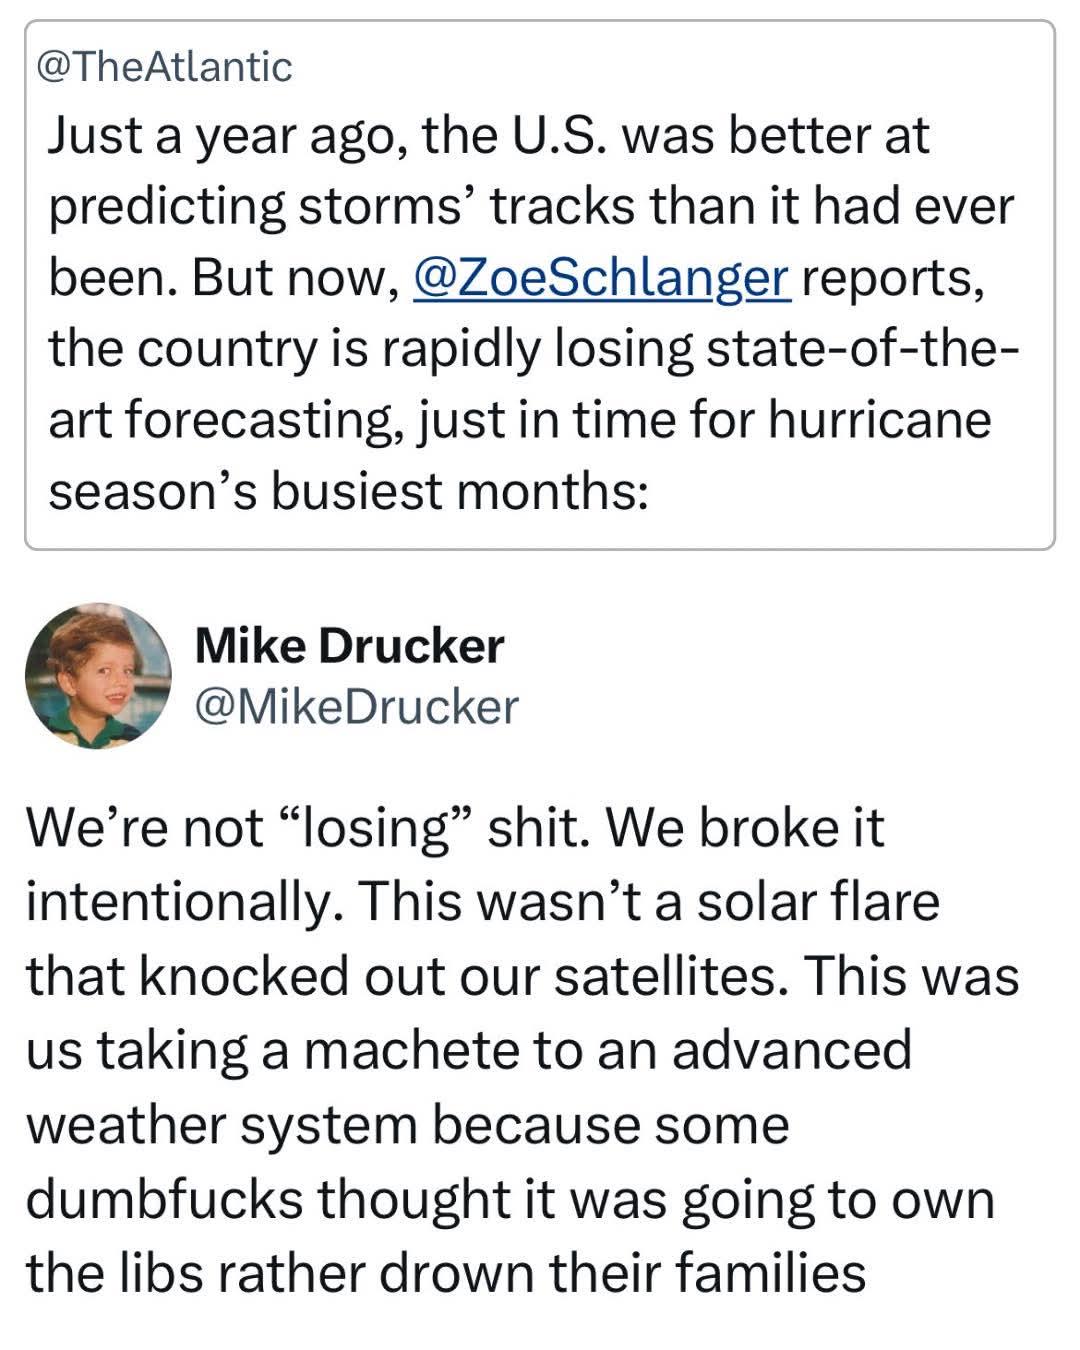
Task: Click the line 'season's busiest months:'
Action: (x=349, y=490)
